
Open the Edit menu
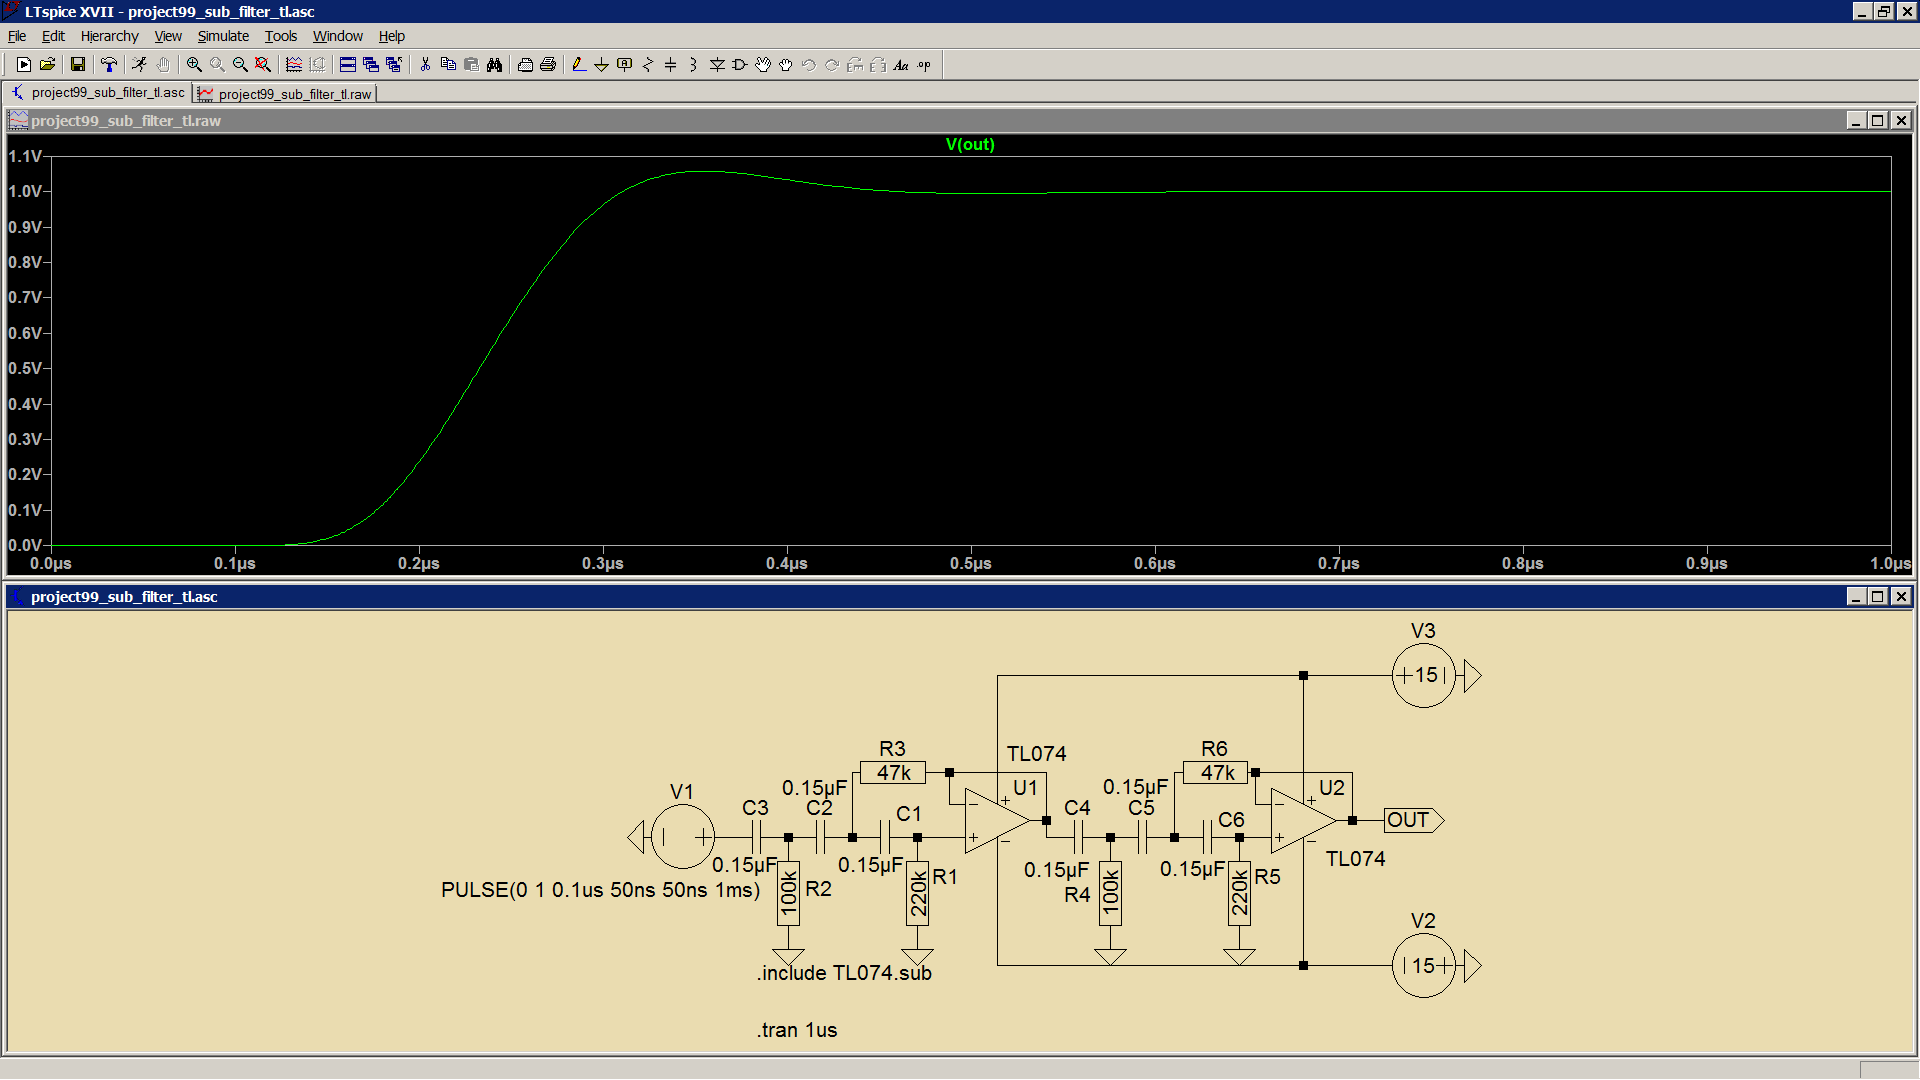point(53,36)
